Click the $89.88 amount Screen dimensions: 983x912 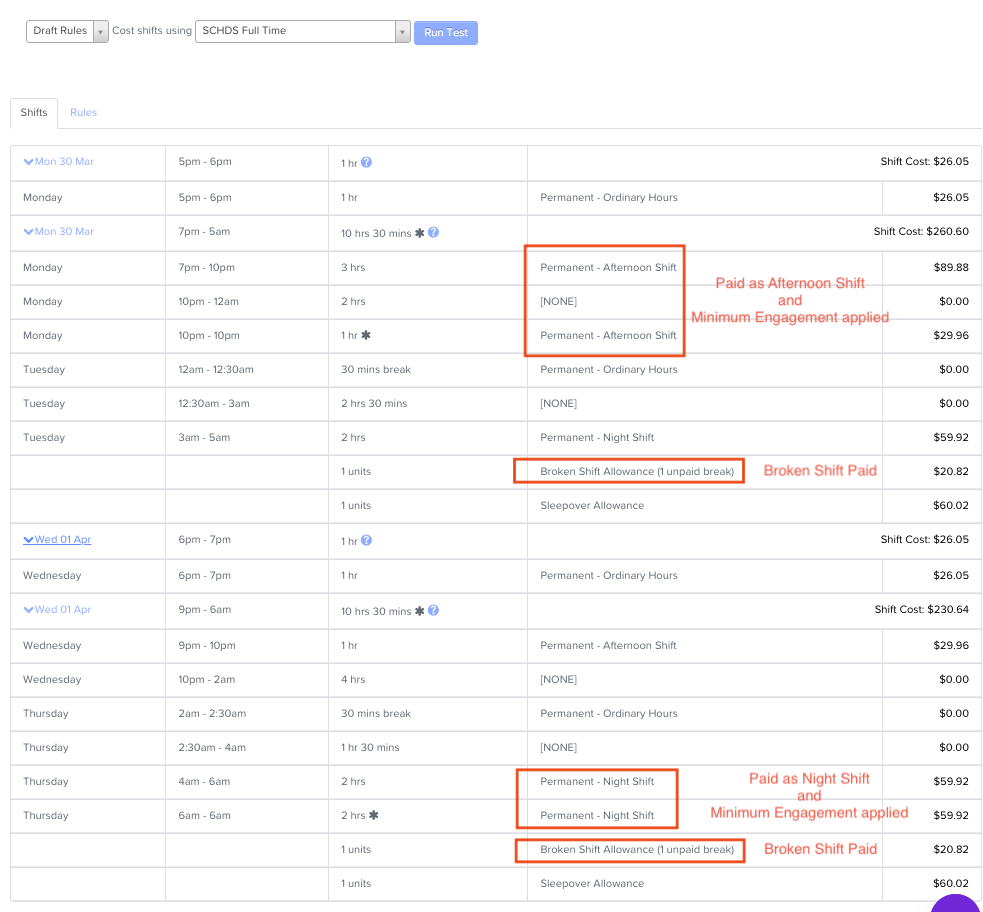(951, 268)
